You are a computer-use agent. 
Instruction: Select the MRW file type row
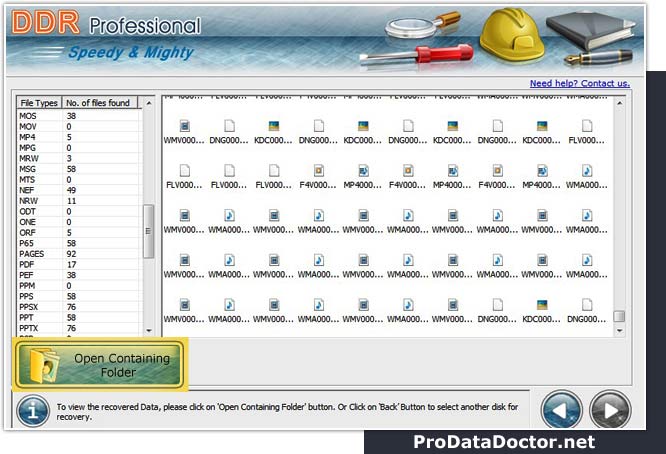(x=79, y=158)
